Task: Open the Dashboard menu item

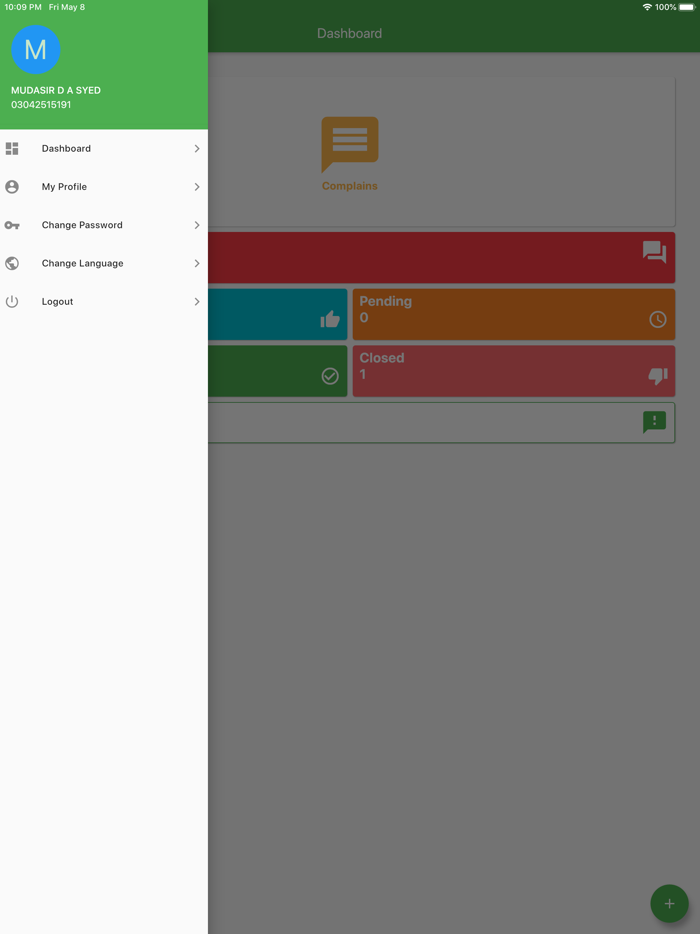Action: pyautogui.click(x=104, y=148)
